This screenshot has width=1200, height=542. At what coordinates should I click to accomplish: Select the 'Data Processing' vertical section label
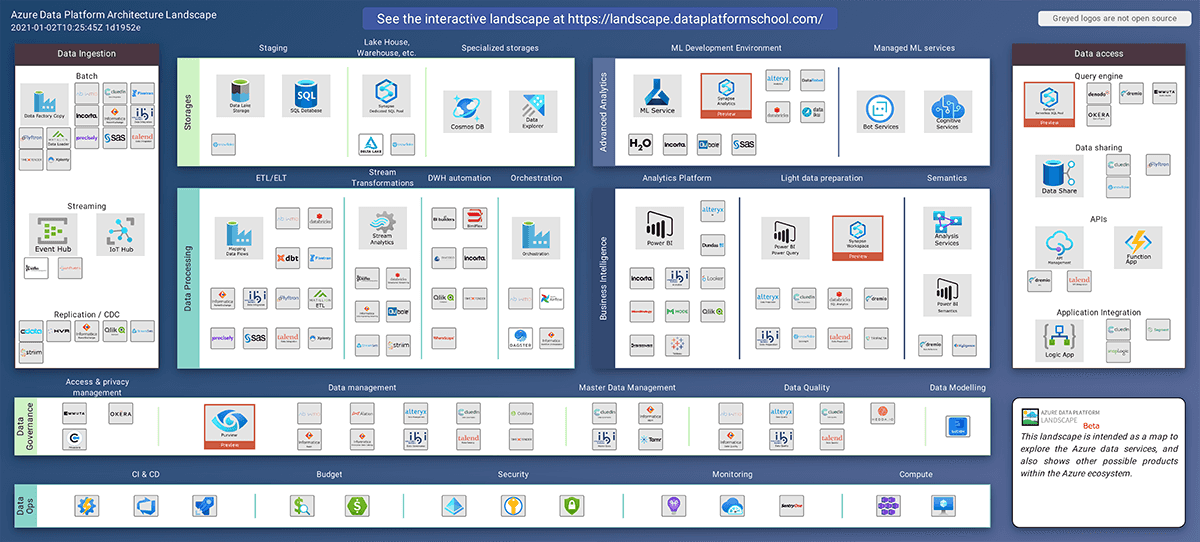pyautogui.click(x=188, y=277)
